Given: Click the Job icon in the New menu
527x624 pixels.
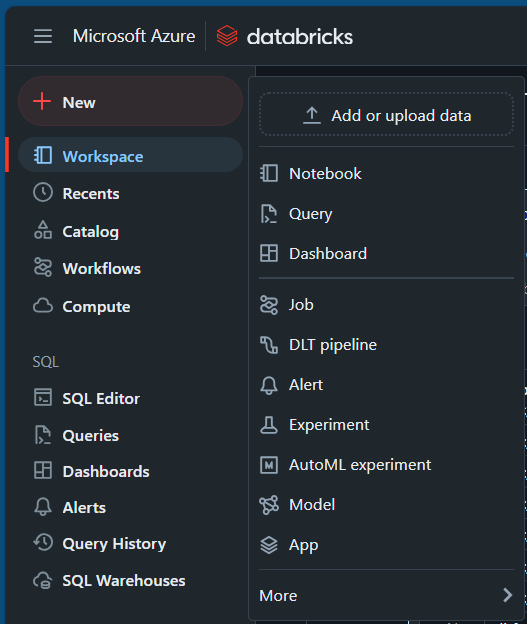Looking at the screenshot, I should tap(269, 305).
